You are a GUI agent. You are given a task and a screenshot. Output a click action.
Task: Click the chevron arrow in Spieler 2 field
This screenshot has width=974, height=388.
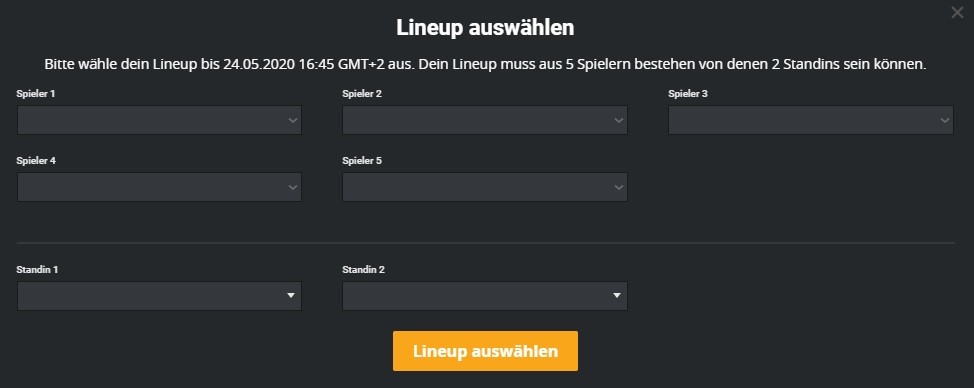[619, 120]
